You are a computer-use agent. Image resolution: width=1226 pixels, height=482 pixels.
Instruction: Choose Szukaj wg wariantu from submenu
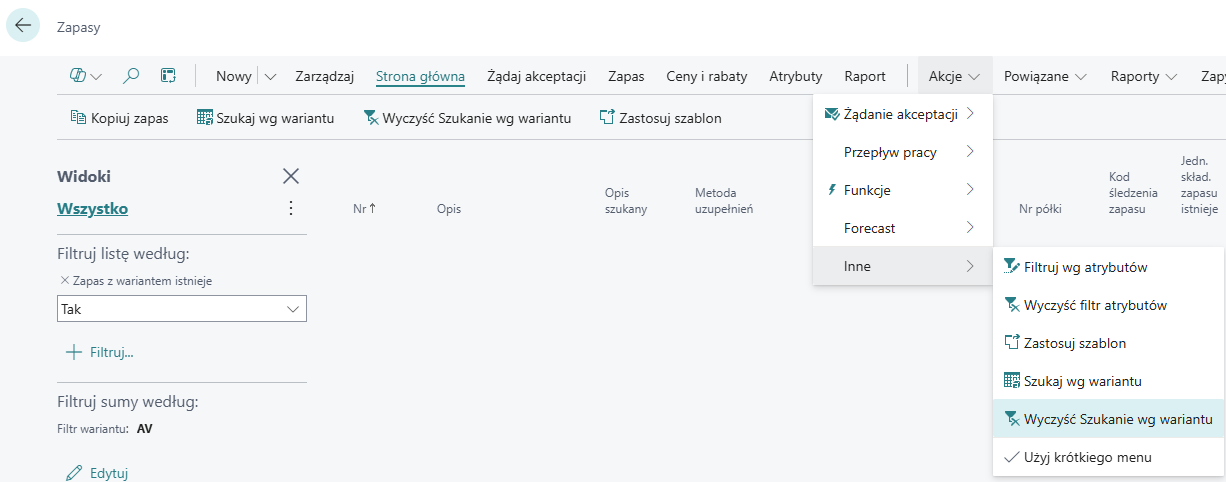point(1082,381)
